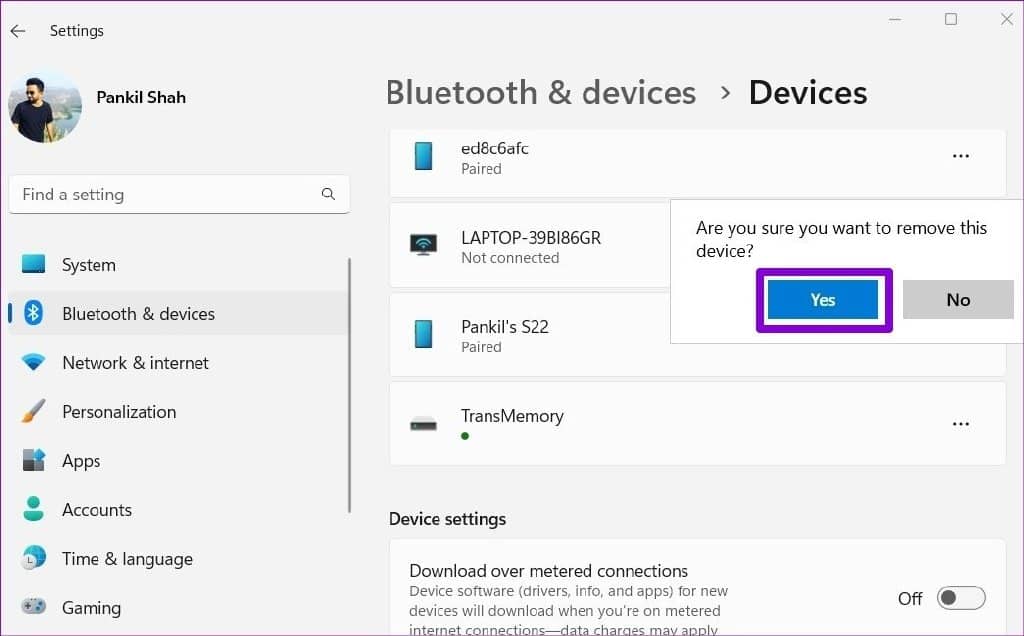
Task: Click the TransMemory storage drive icon
Action: (x=422, y=423)
